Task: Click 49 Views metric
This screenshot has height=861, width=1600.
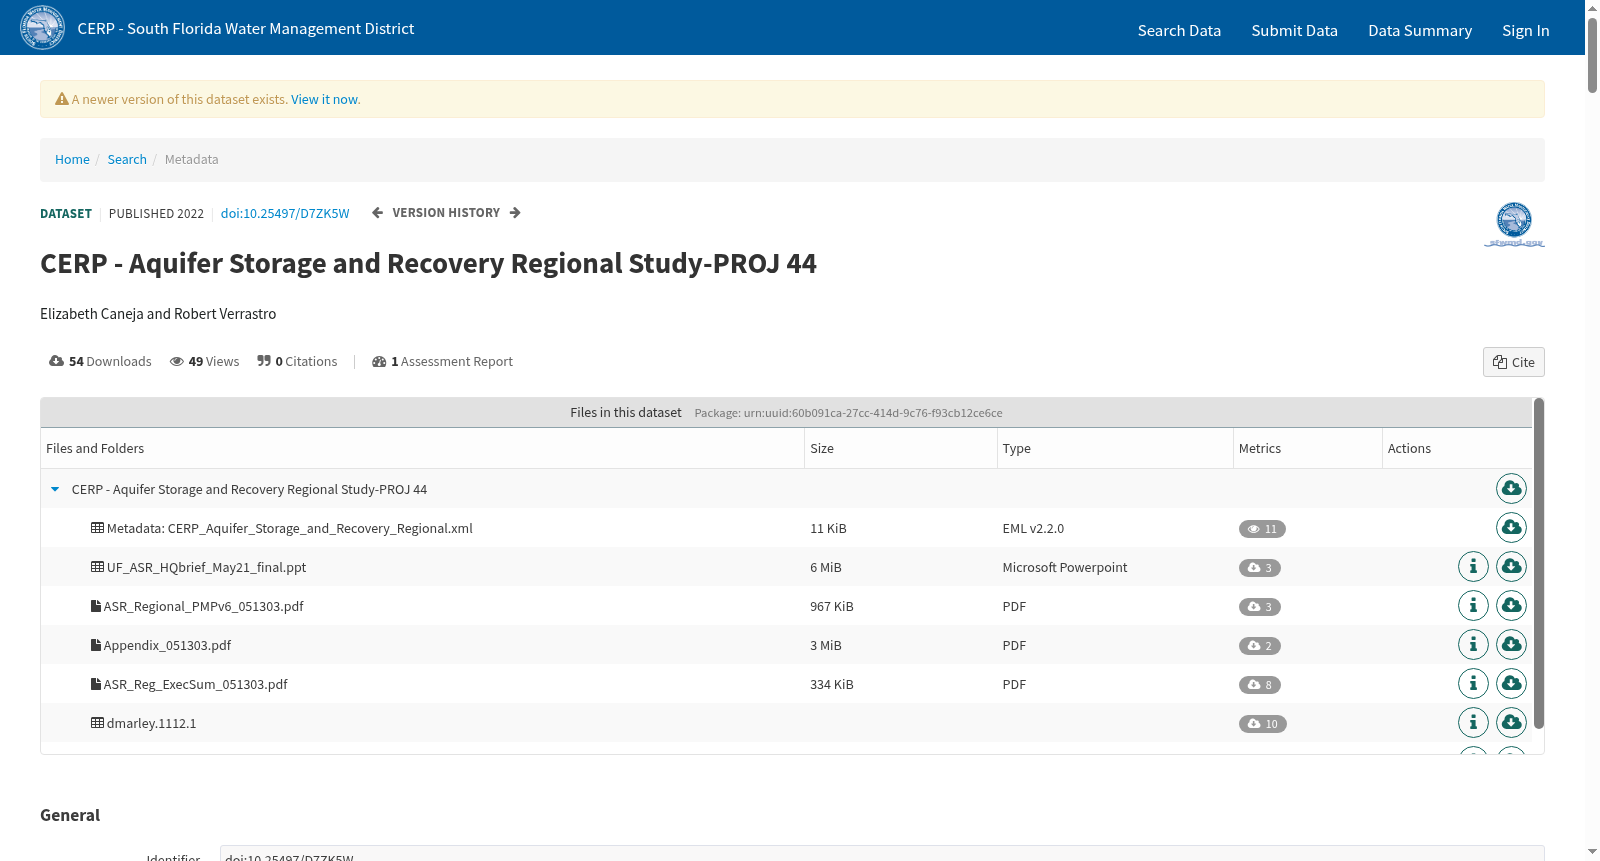Action: pos(204,361)
